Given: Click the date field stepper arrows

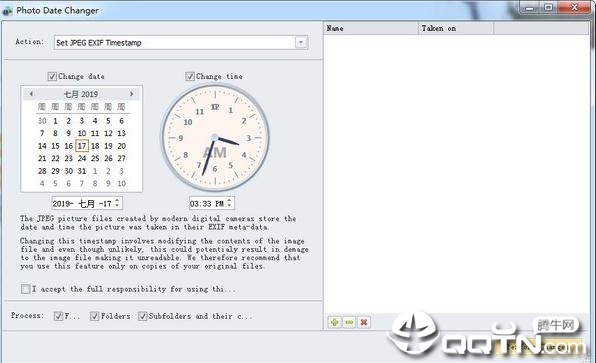Looking at the screenshot, I should [x=117, y=203].
